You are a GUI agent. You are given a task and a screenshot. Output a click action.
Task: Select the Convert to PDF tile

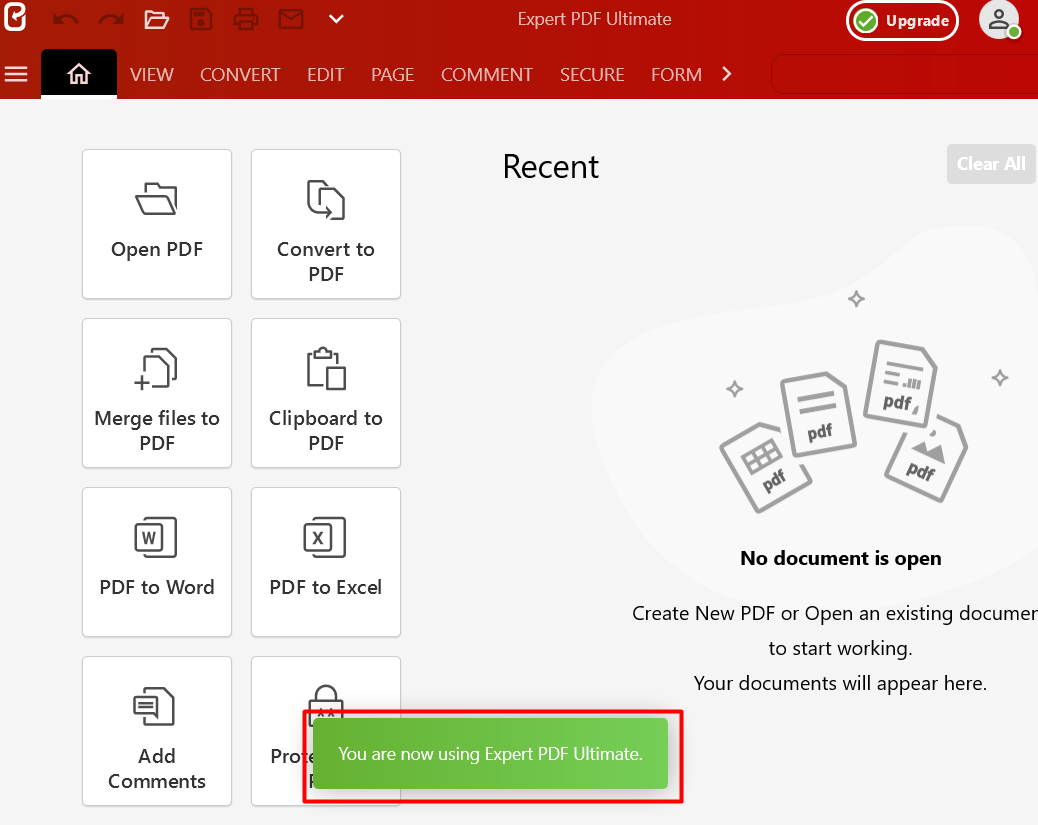[326, 224]
